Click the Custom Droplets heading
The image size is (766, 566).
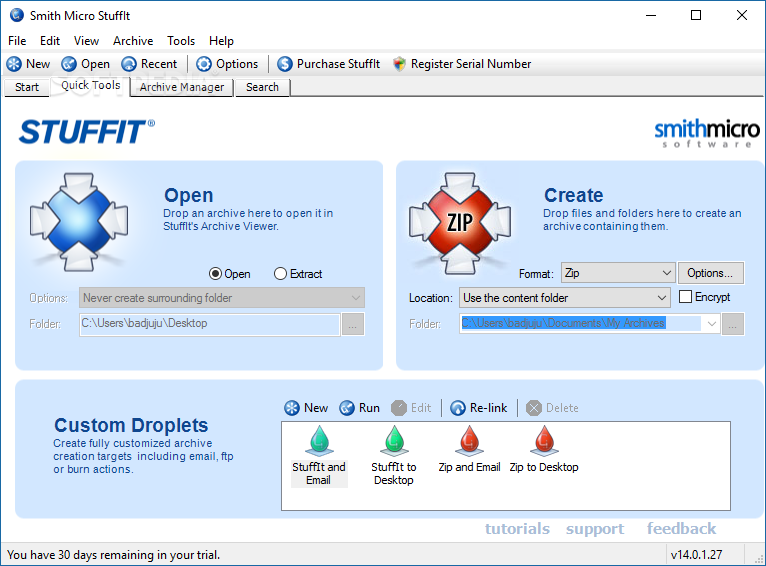pyautogui.click(x=131, y=425)
